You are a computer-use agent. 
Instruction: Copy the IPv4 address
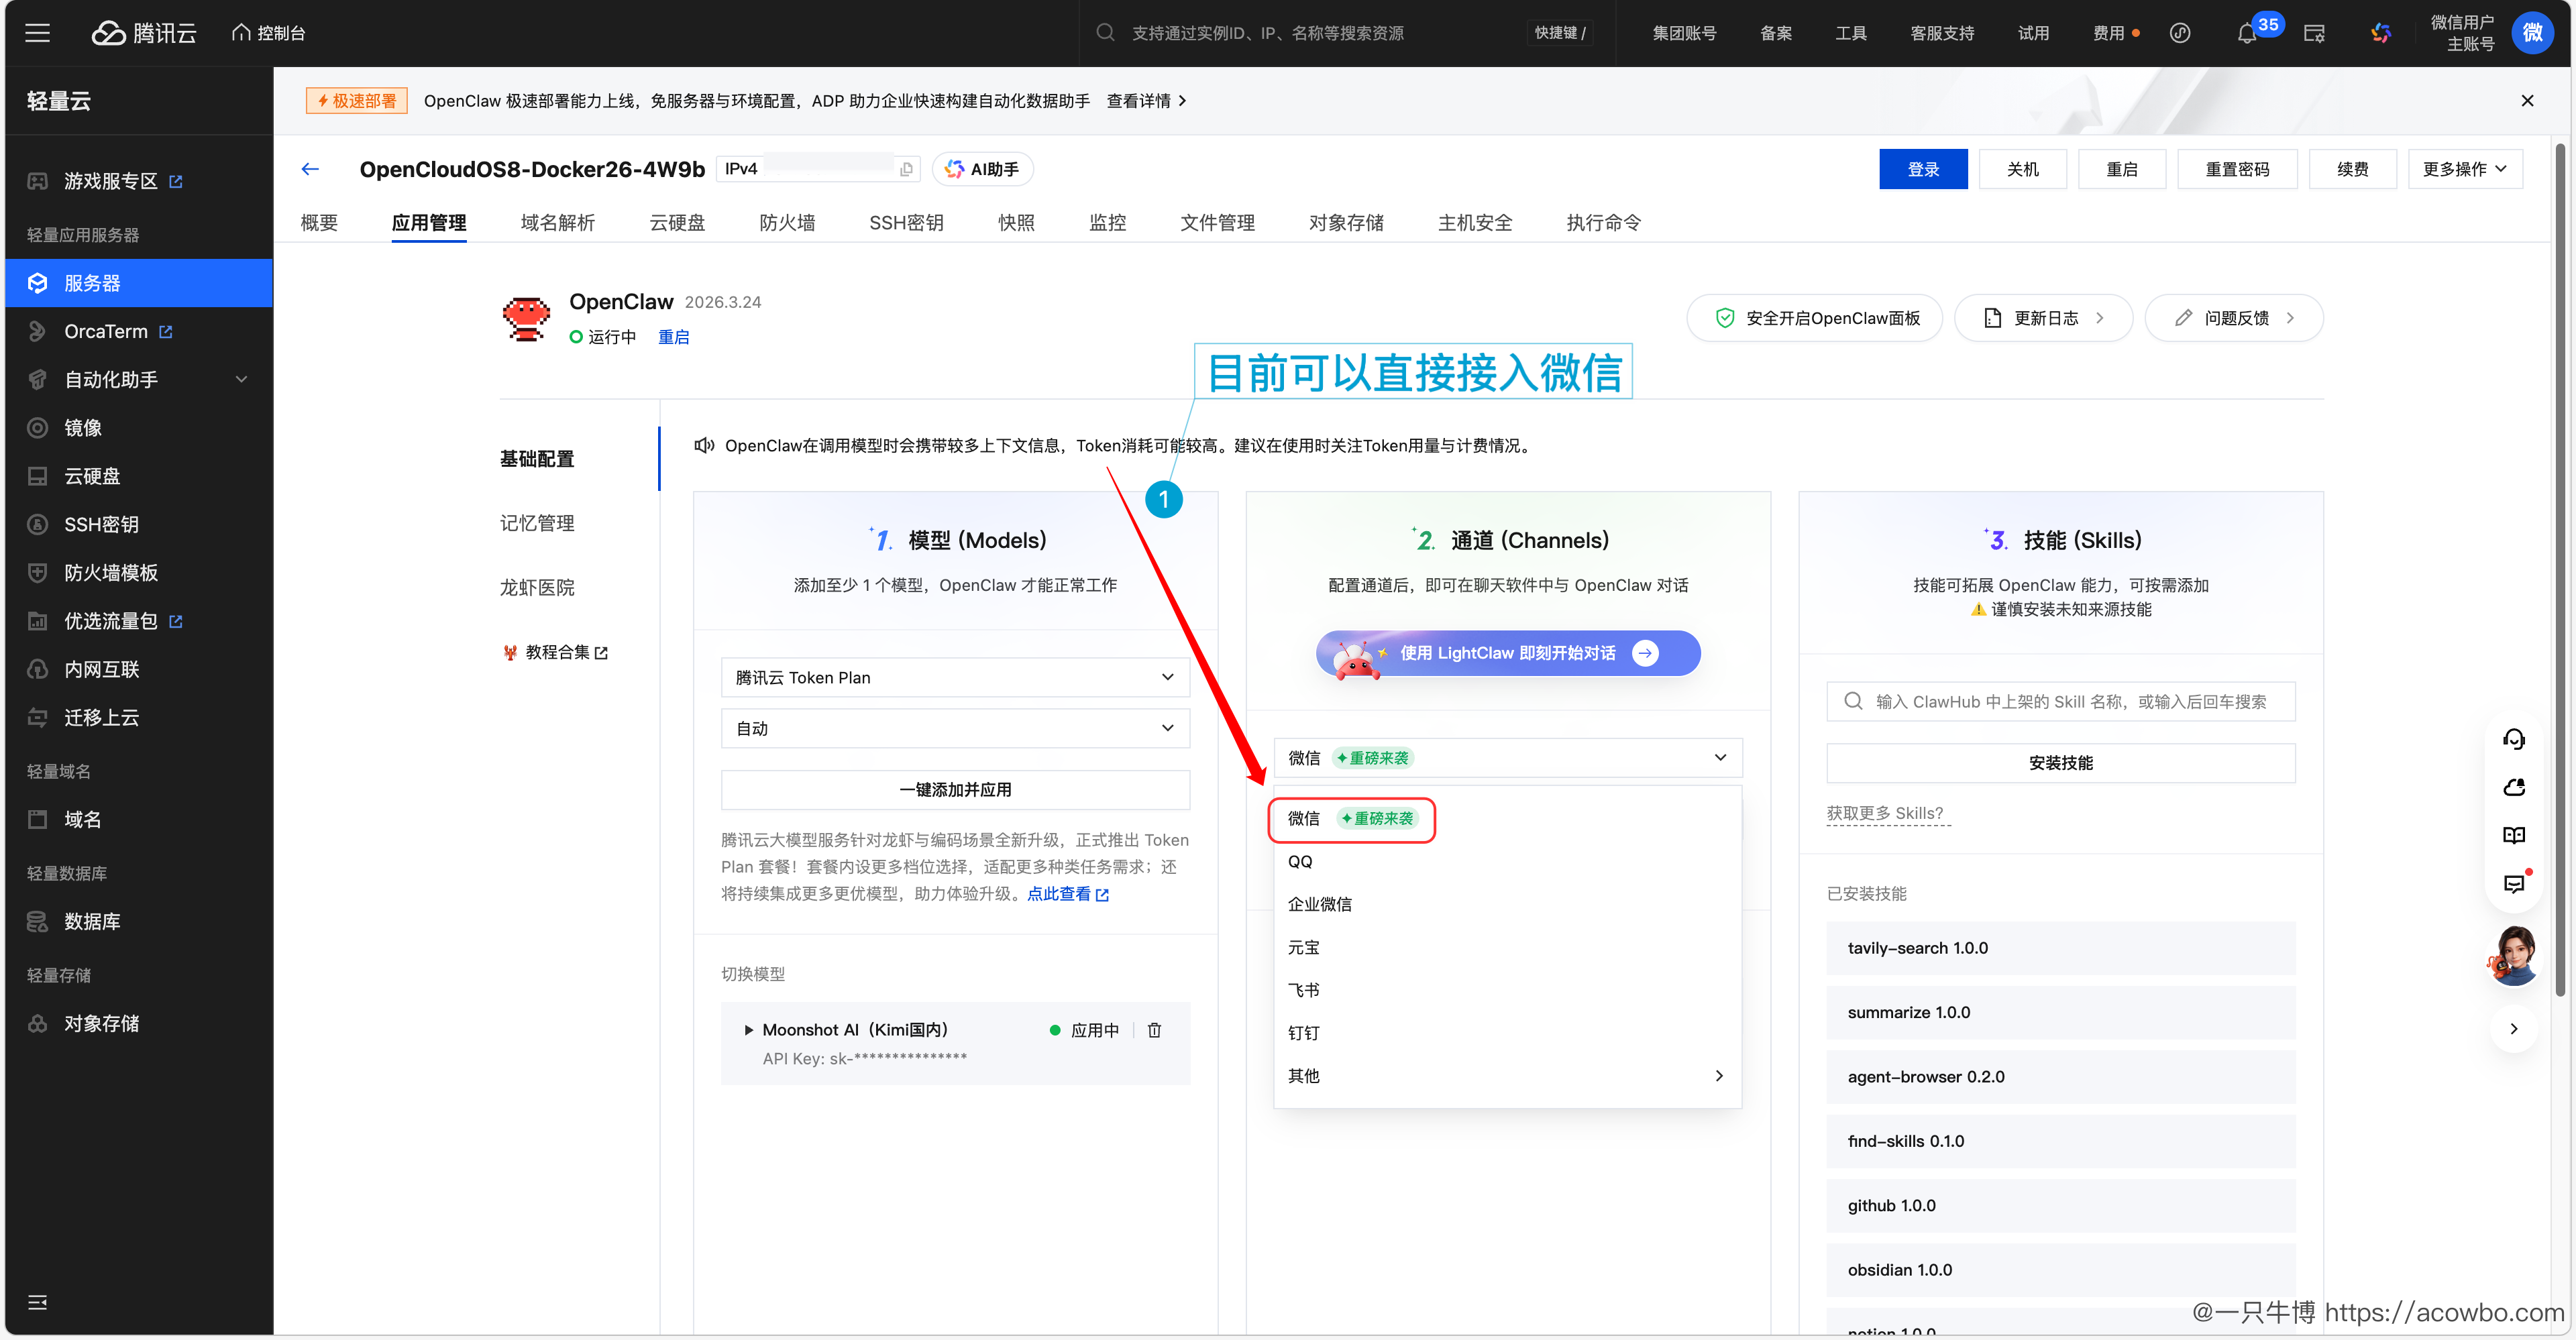click(x=906, y=169)
